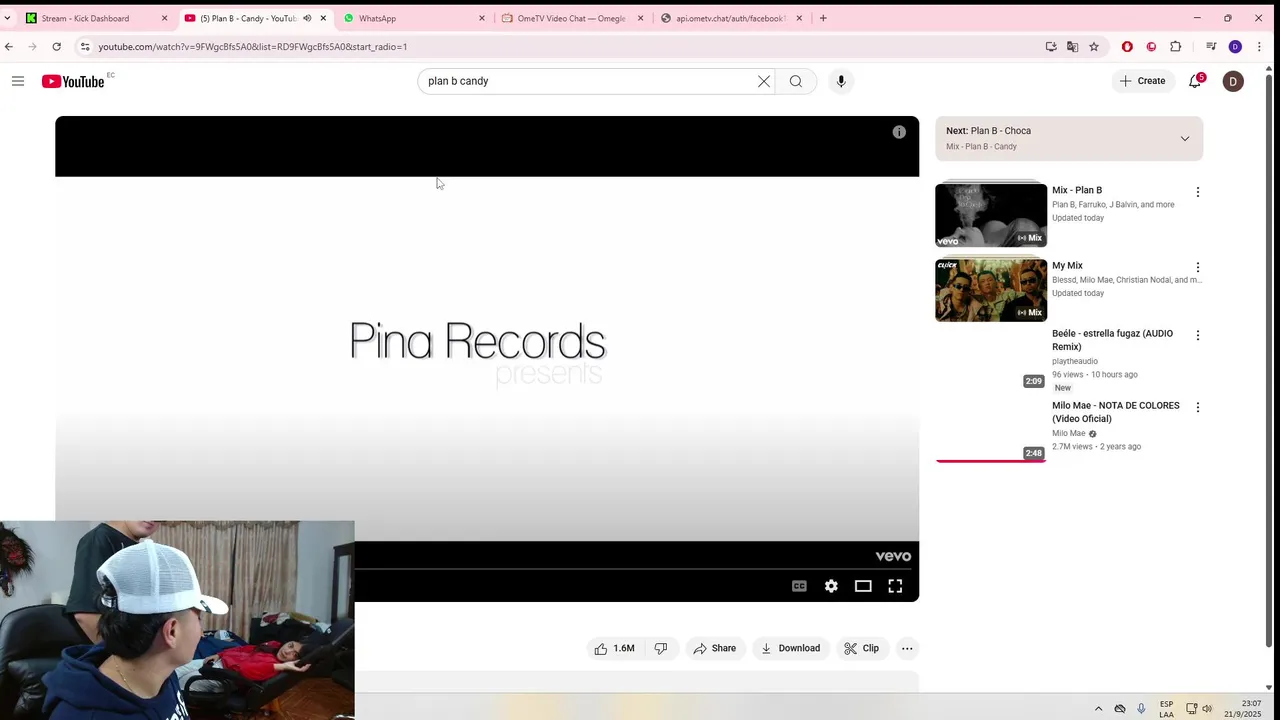Switch to the WhatsApp tab

point(412,18)
